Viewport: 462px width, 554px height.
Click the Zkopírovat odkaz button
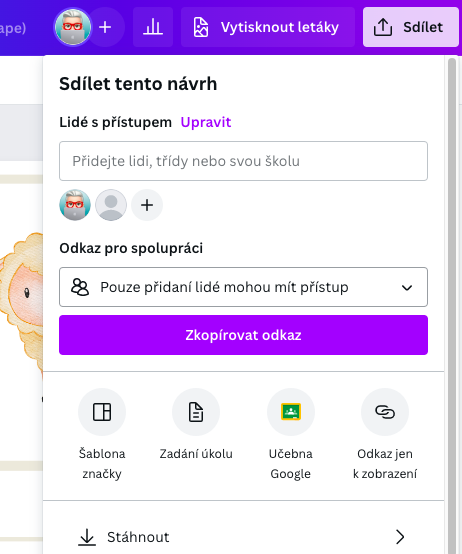[x=243, y=335]
